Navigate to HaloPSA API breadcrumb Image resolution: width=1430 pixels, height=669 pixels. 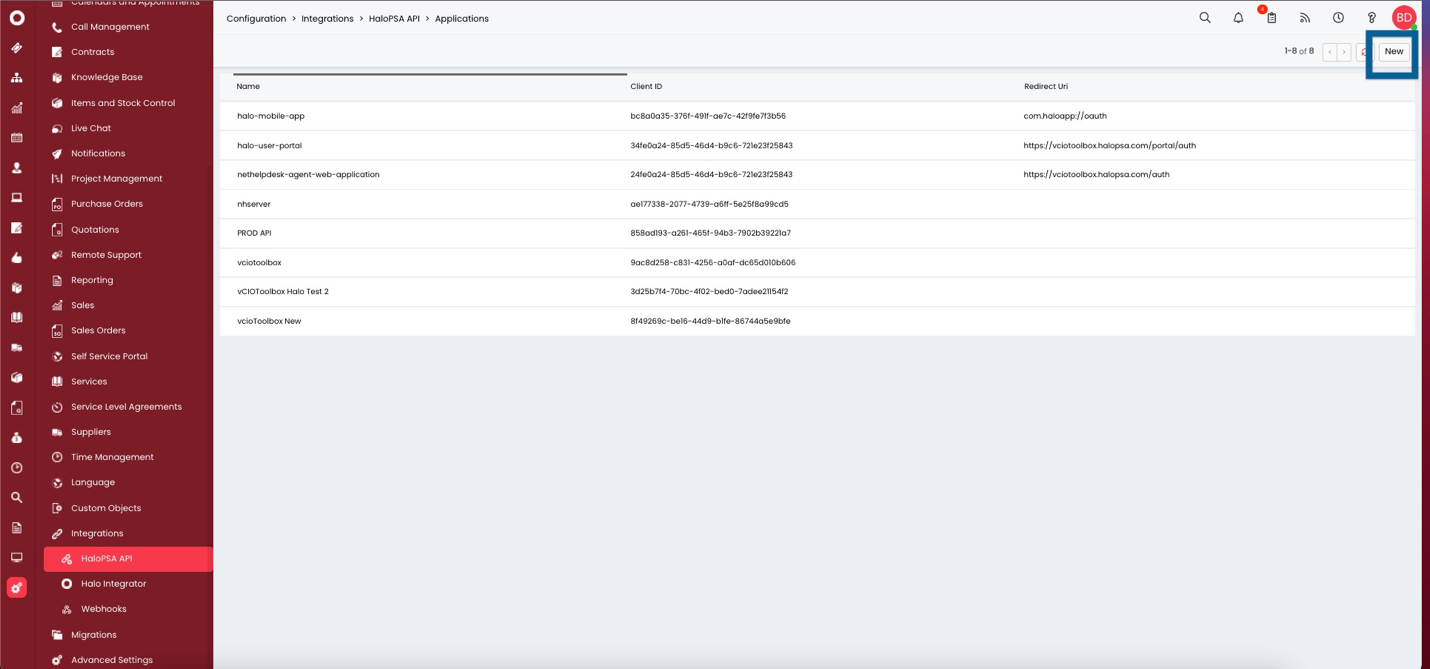point(394,19)
